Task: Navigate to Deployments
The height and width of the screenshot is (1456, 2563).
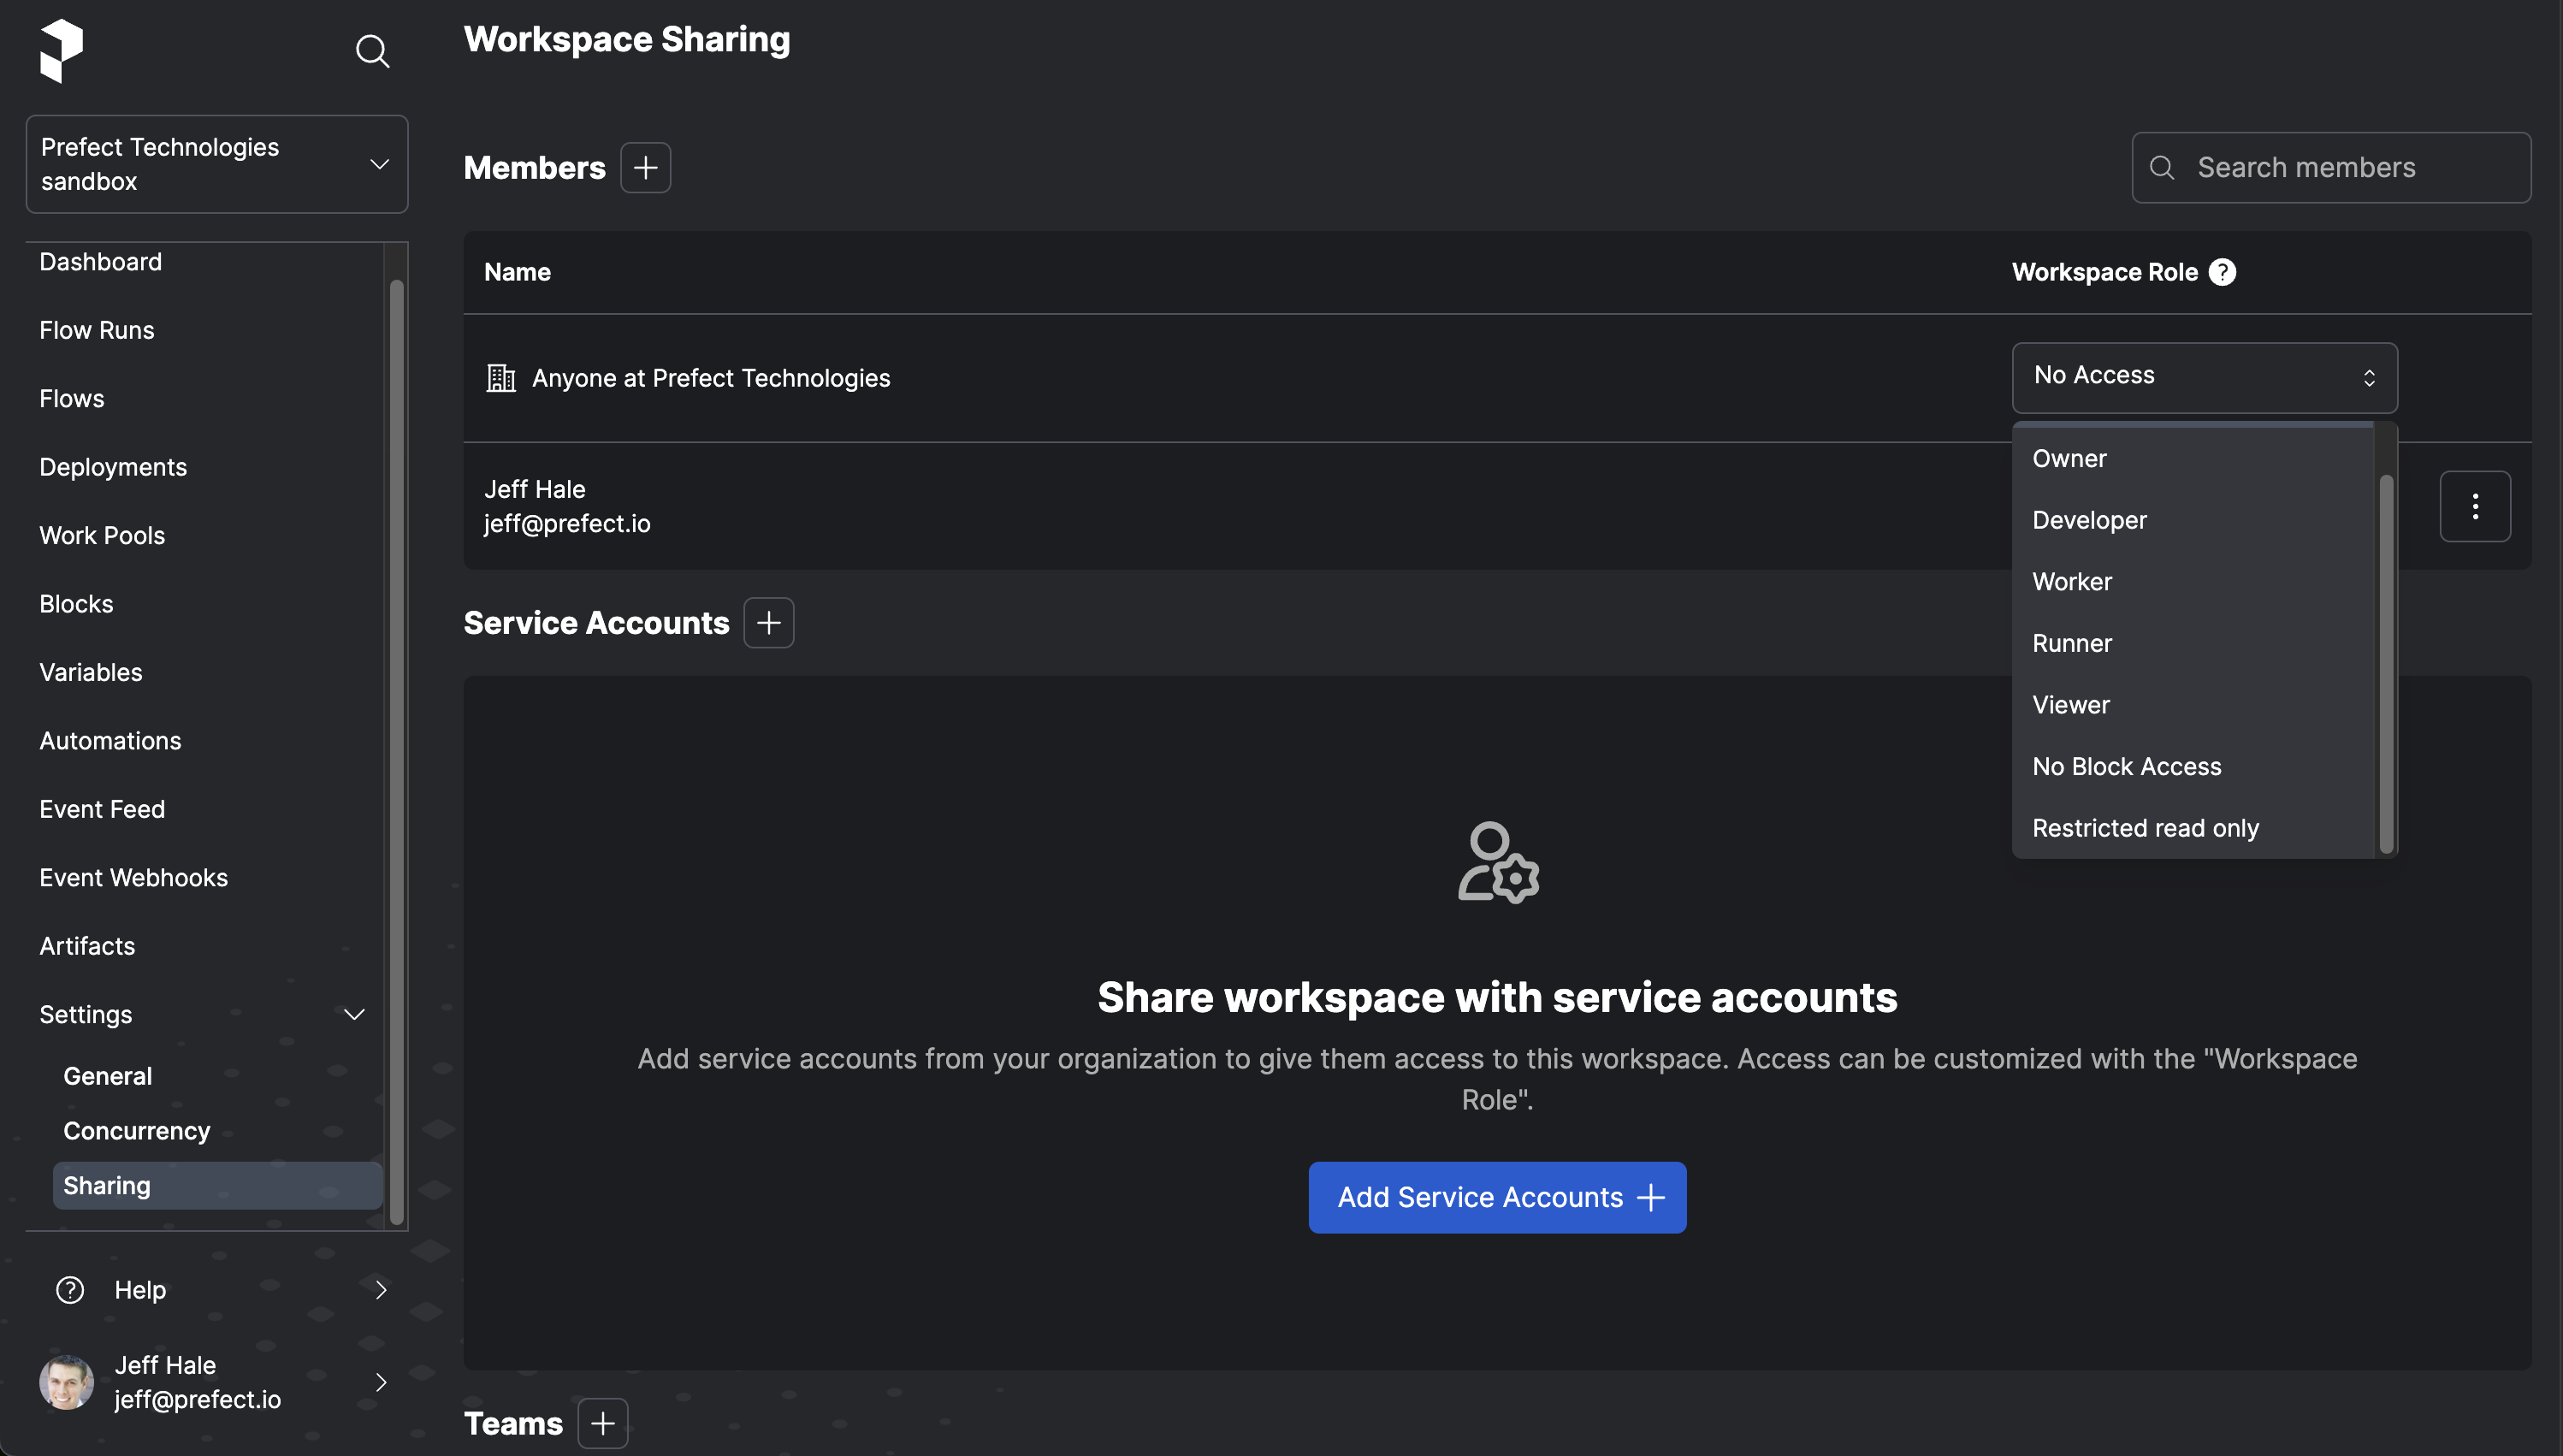Action: 113,467
